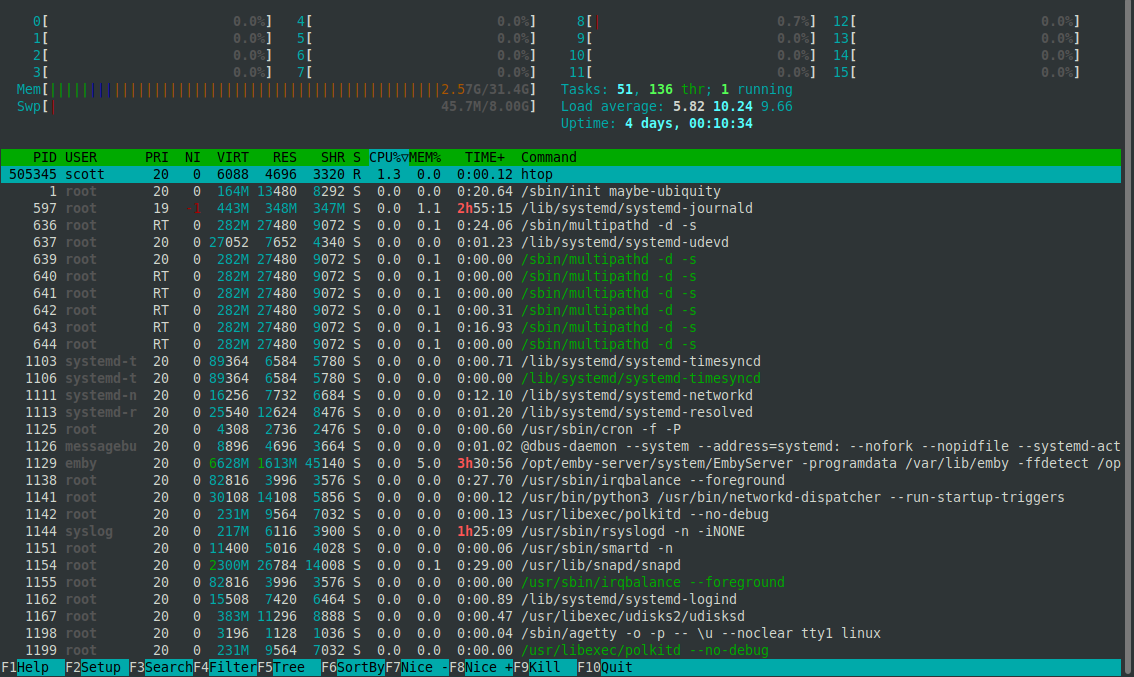Select the /sbin/init maybe-ubiquity process row

pos(560,191)
